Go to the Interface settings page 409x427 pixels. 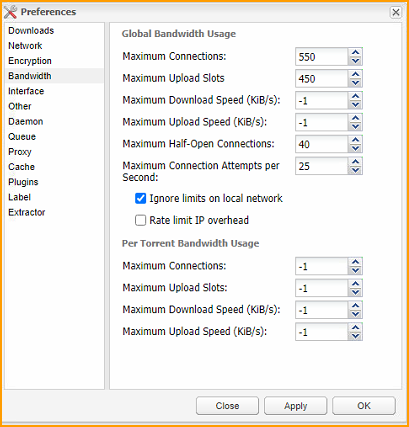pyautogui.click(x=54, y=91)
